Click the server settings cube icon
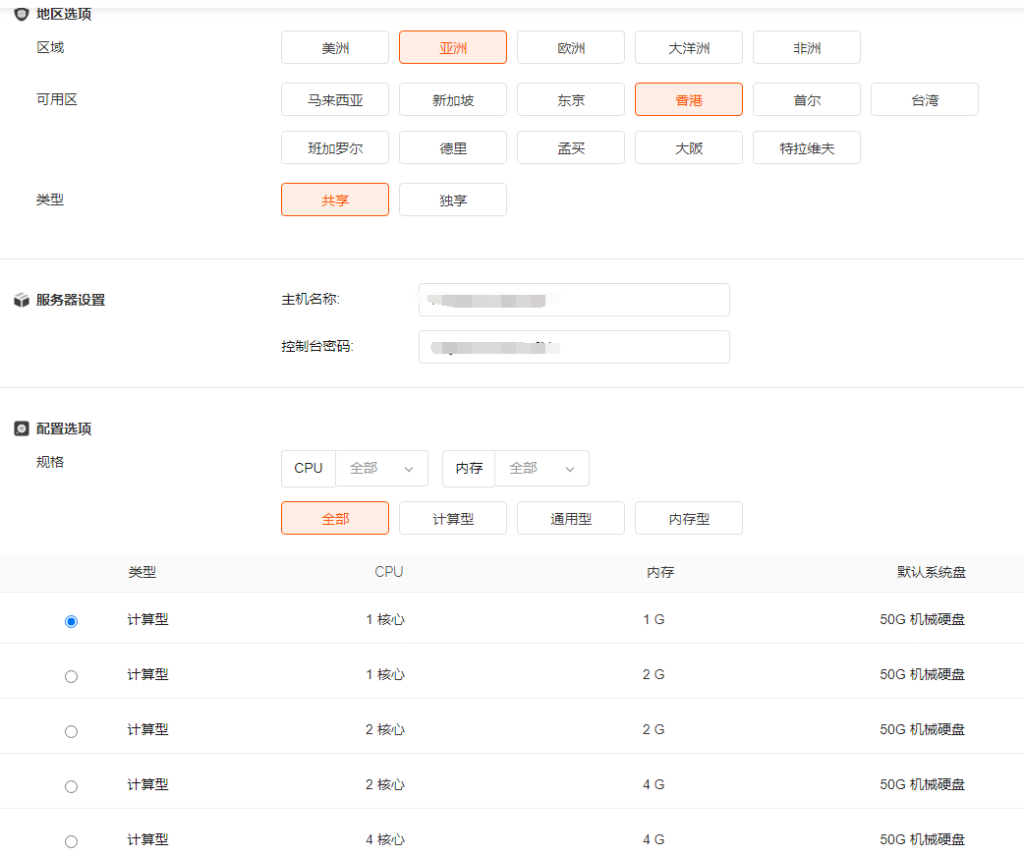Viewport: 1024px width, 857px height. [x=21, y=300]
